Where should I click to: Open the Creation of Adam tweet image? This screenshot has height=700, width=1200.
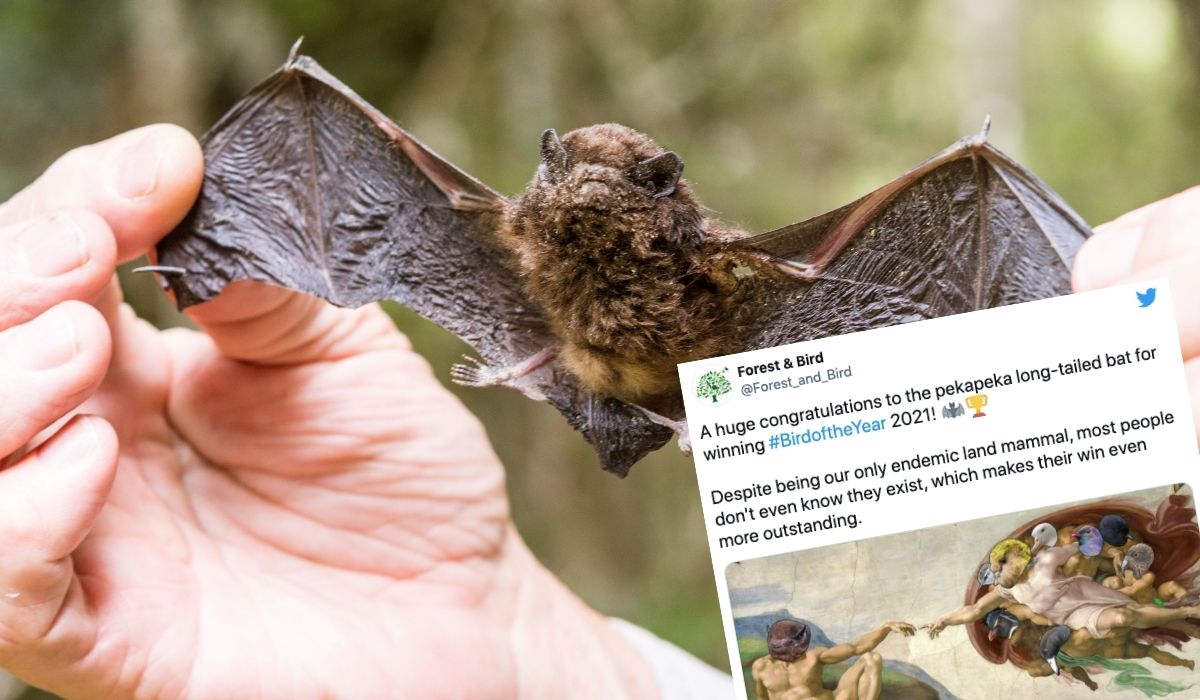[965, 598]
